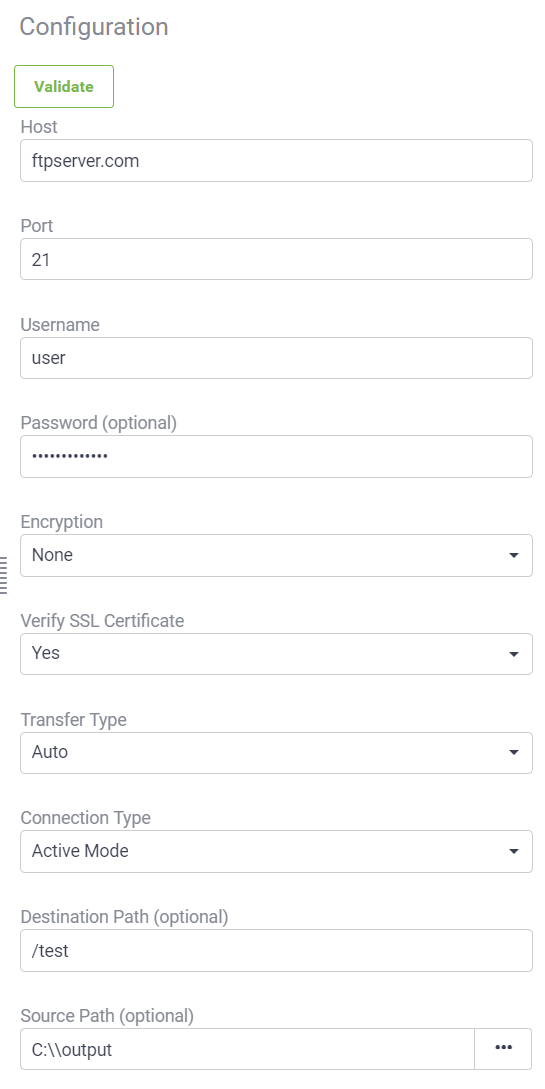The height and width of the screenshot is (1089, 545).
Task: Focus the Source Path field with C:\\output
Action: [x=247, y=1049]
